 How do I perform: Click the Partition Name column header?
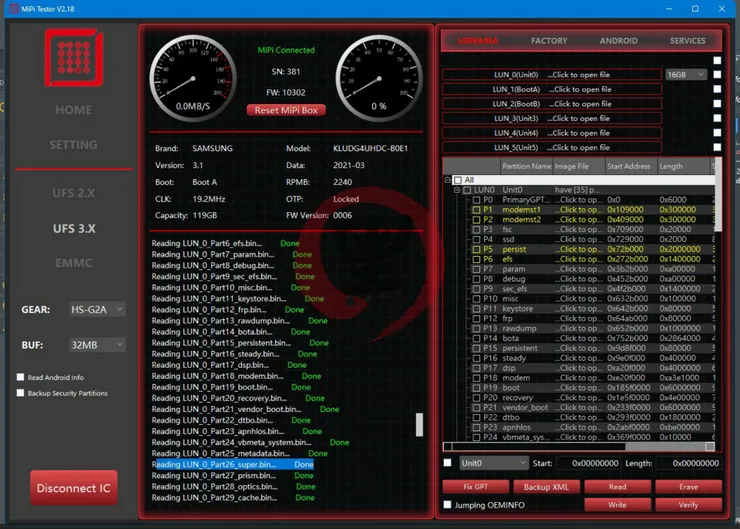pos(526,166)
